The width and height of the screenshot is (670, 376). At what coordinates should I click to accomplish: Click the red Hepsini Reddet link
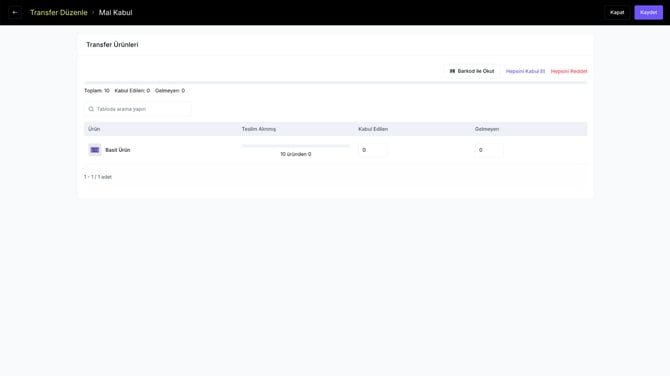coord(569,71)
